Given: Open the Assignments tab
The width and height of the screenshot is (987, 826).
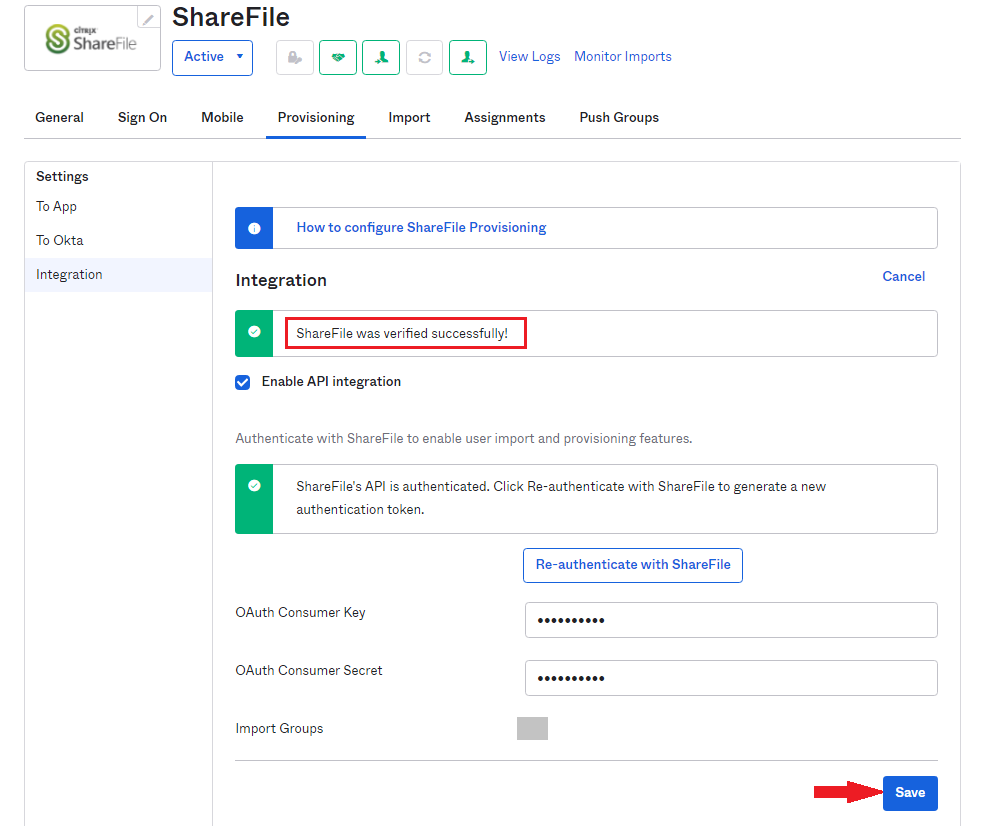Looking at the screenshot, I should pos(504,118).
